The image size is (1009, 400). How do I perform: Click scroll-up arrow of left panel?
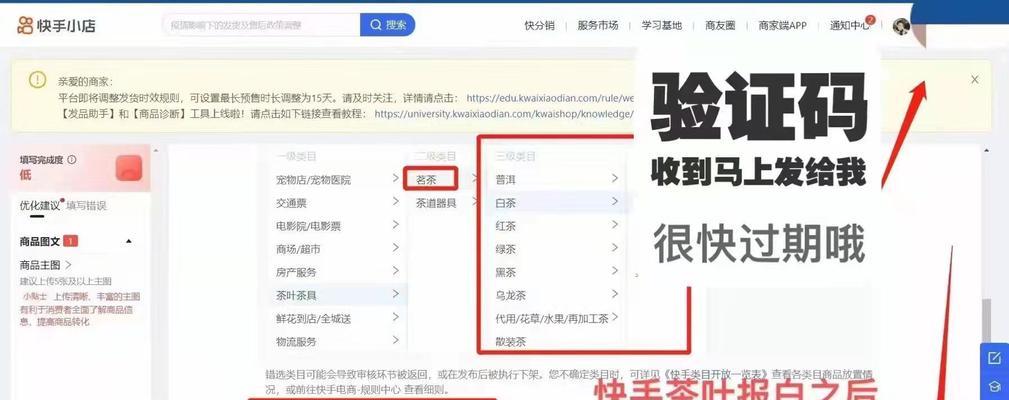click(x=154, y=150)
